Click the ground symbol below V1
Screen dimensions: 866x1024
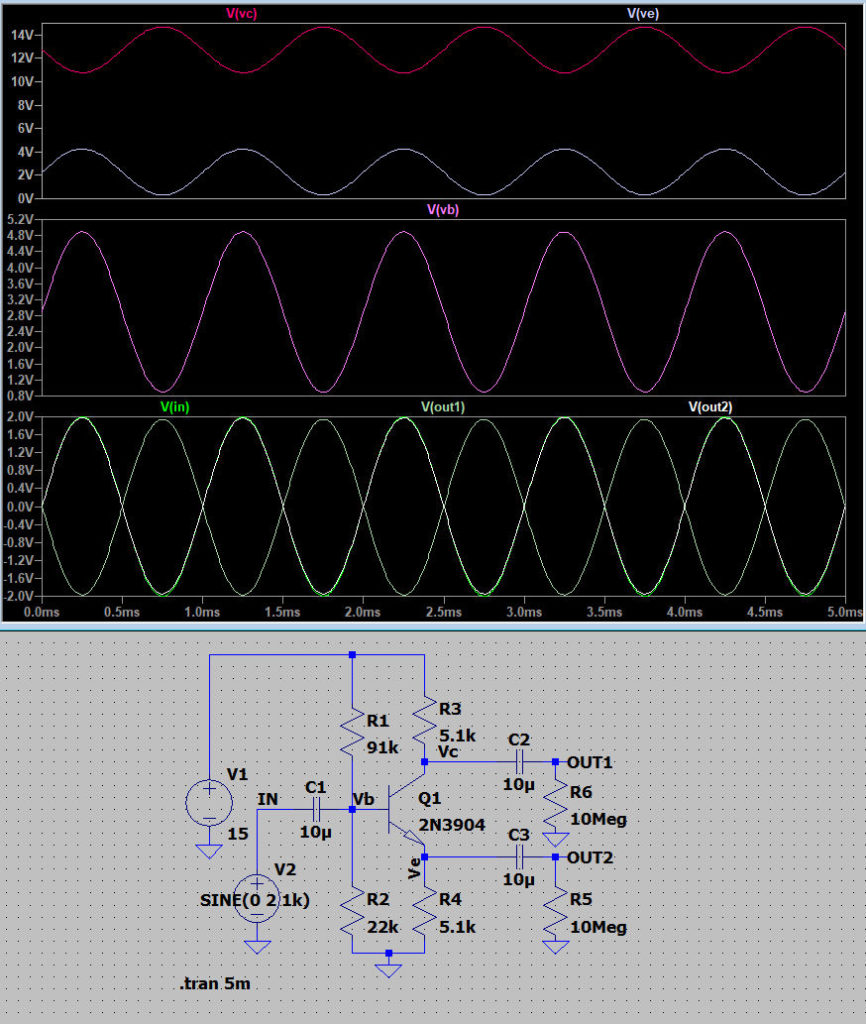[209, 850]
